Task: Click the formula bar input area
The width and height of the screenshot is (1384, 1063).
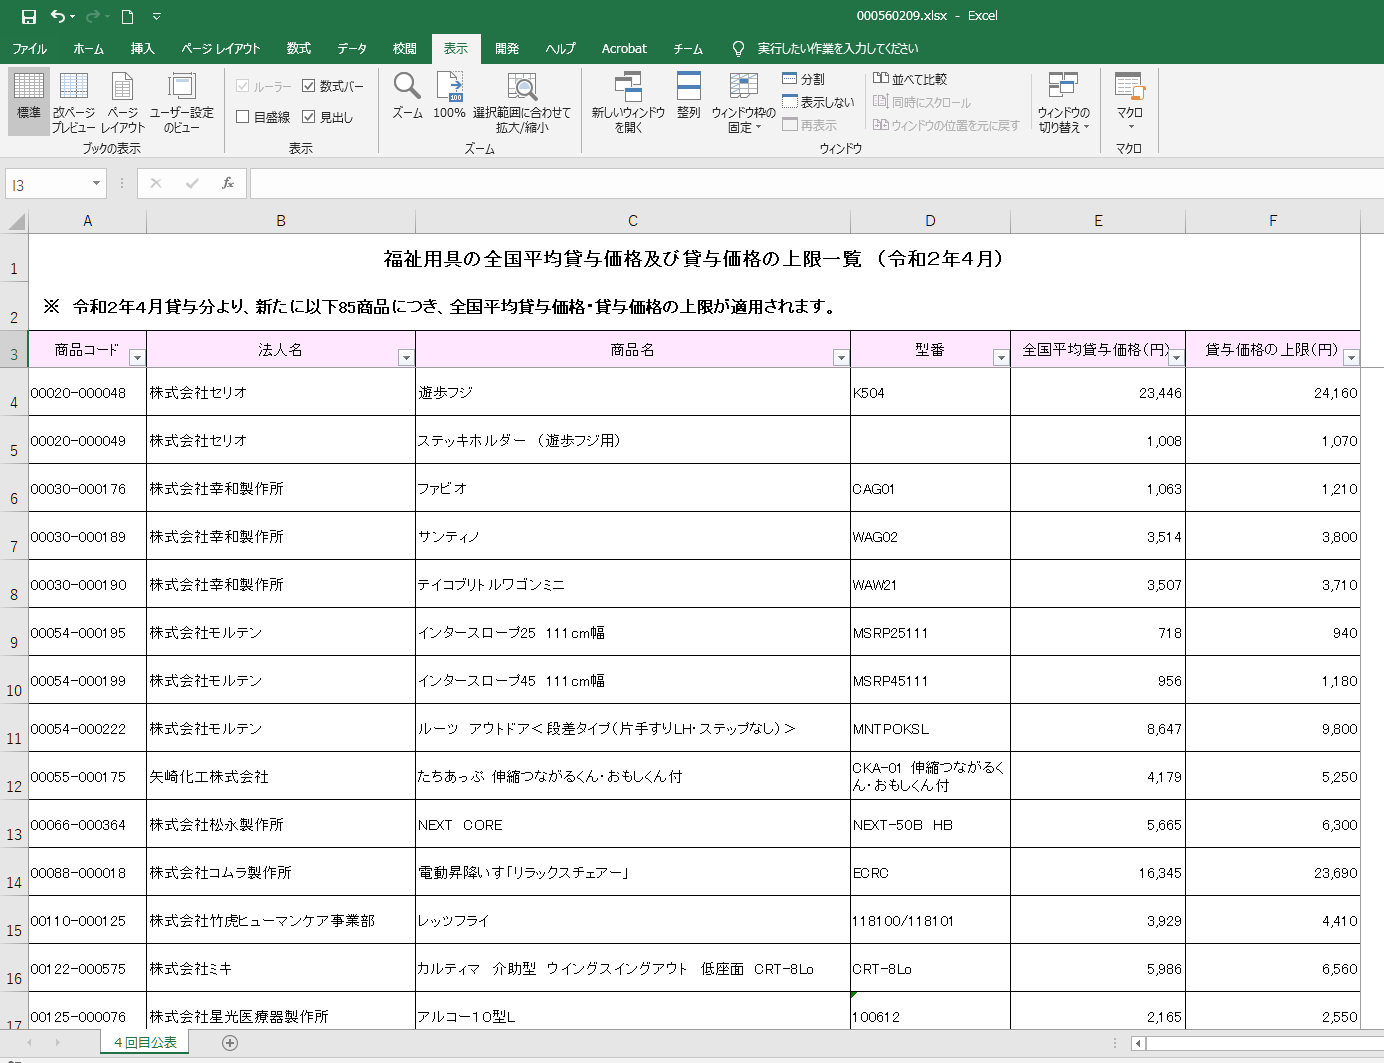Action: click(x=816, y=184)
